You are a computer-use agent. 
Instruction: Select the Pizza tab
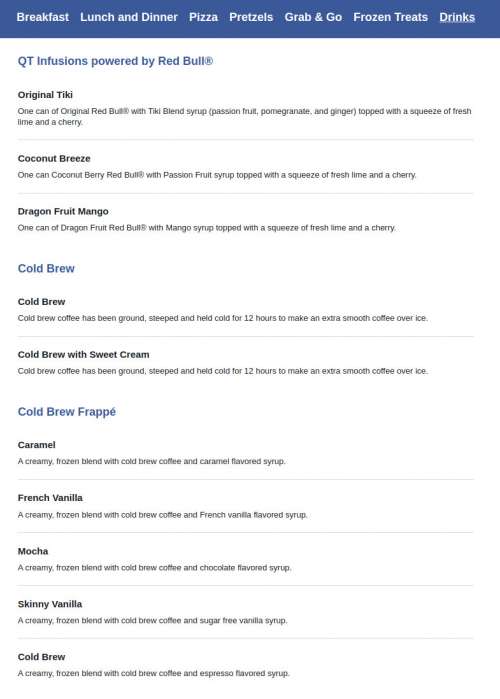(203, 17)
